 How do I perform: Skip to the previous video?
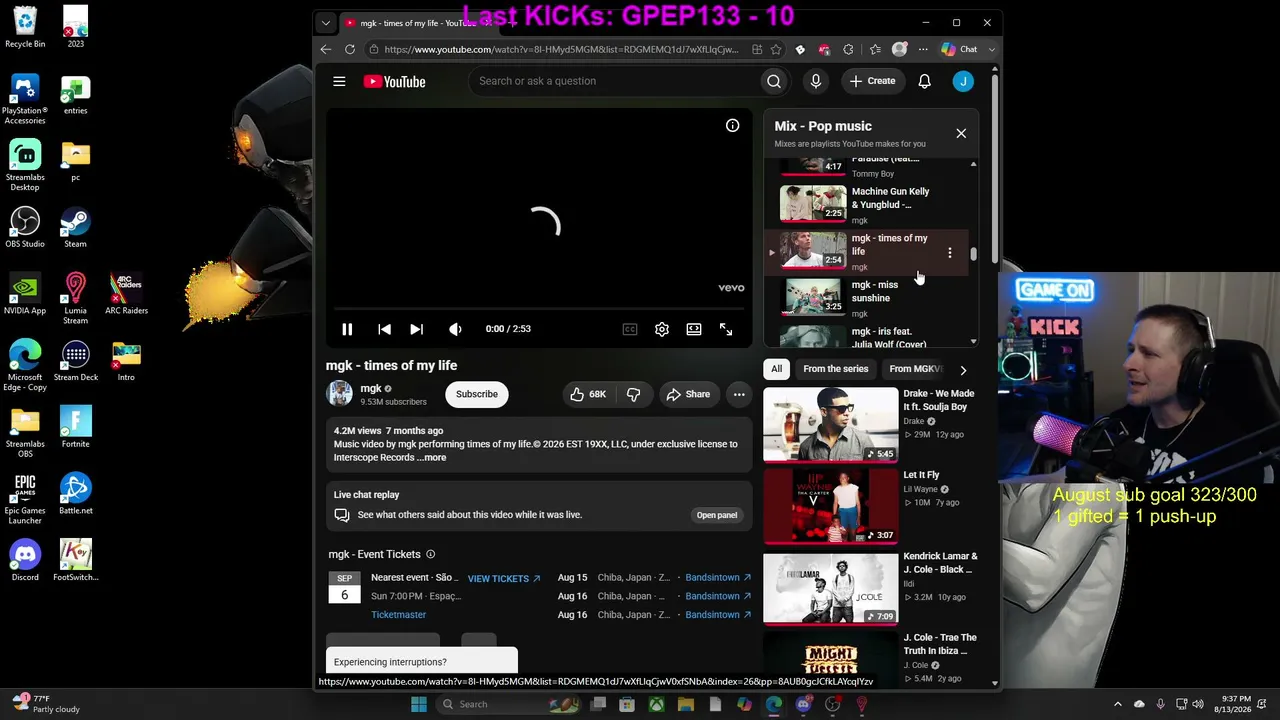click(x=385, y=329)
